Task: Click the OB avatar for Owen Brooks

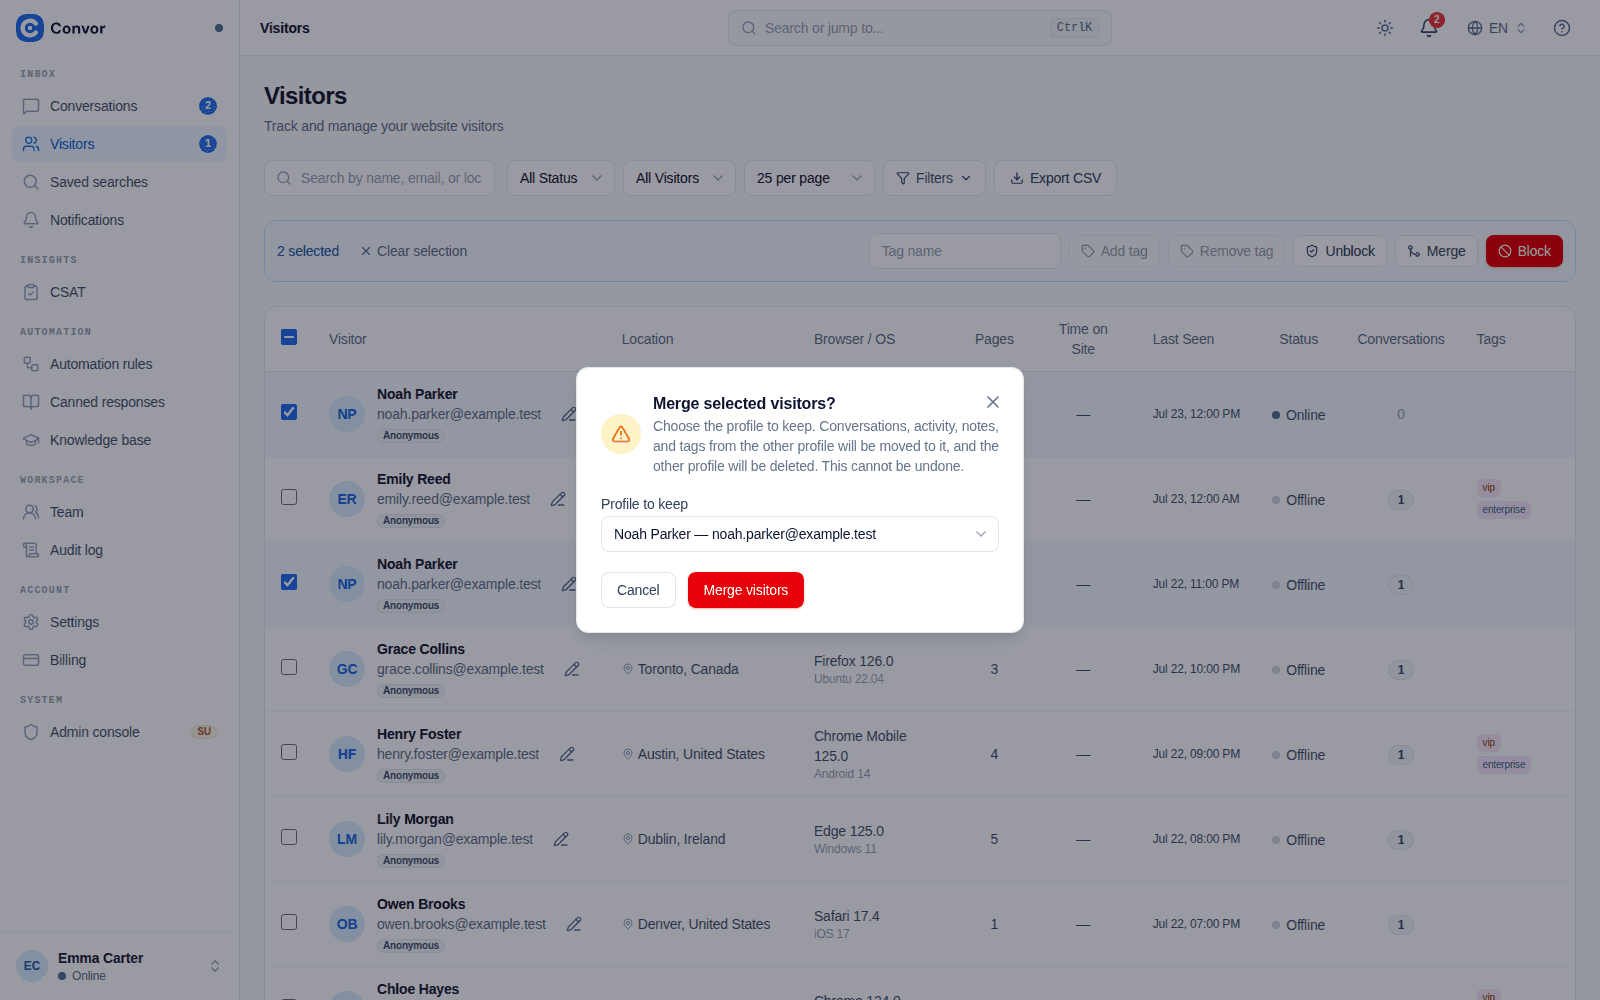Action: click(x=347, y=924)
